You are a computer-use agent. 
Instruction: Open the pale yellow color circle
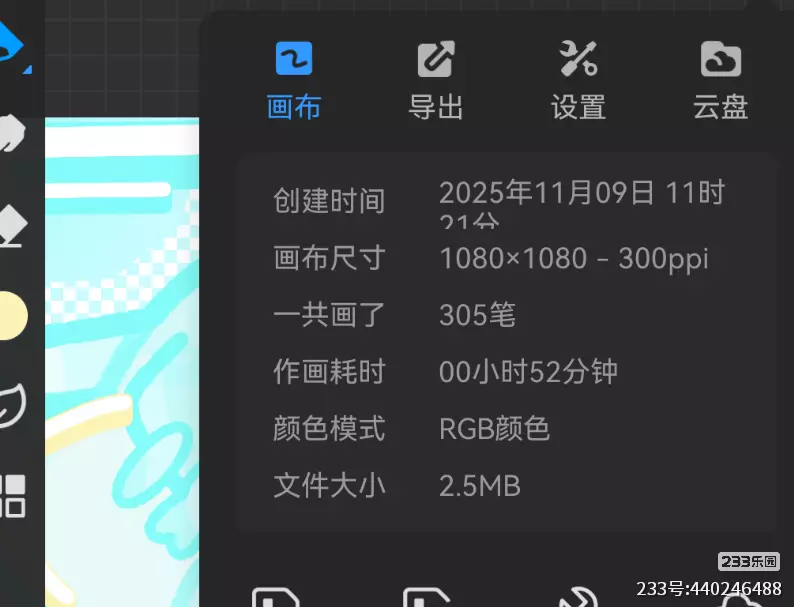click(x=14, y=315)
